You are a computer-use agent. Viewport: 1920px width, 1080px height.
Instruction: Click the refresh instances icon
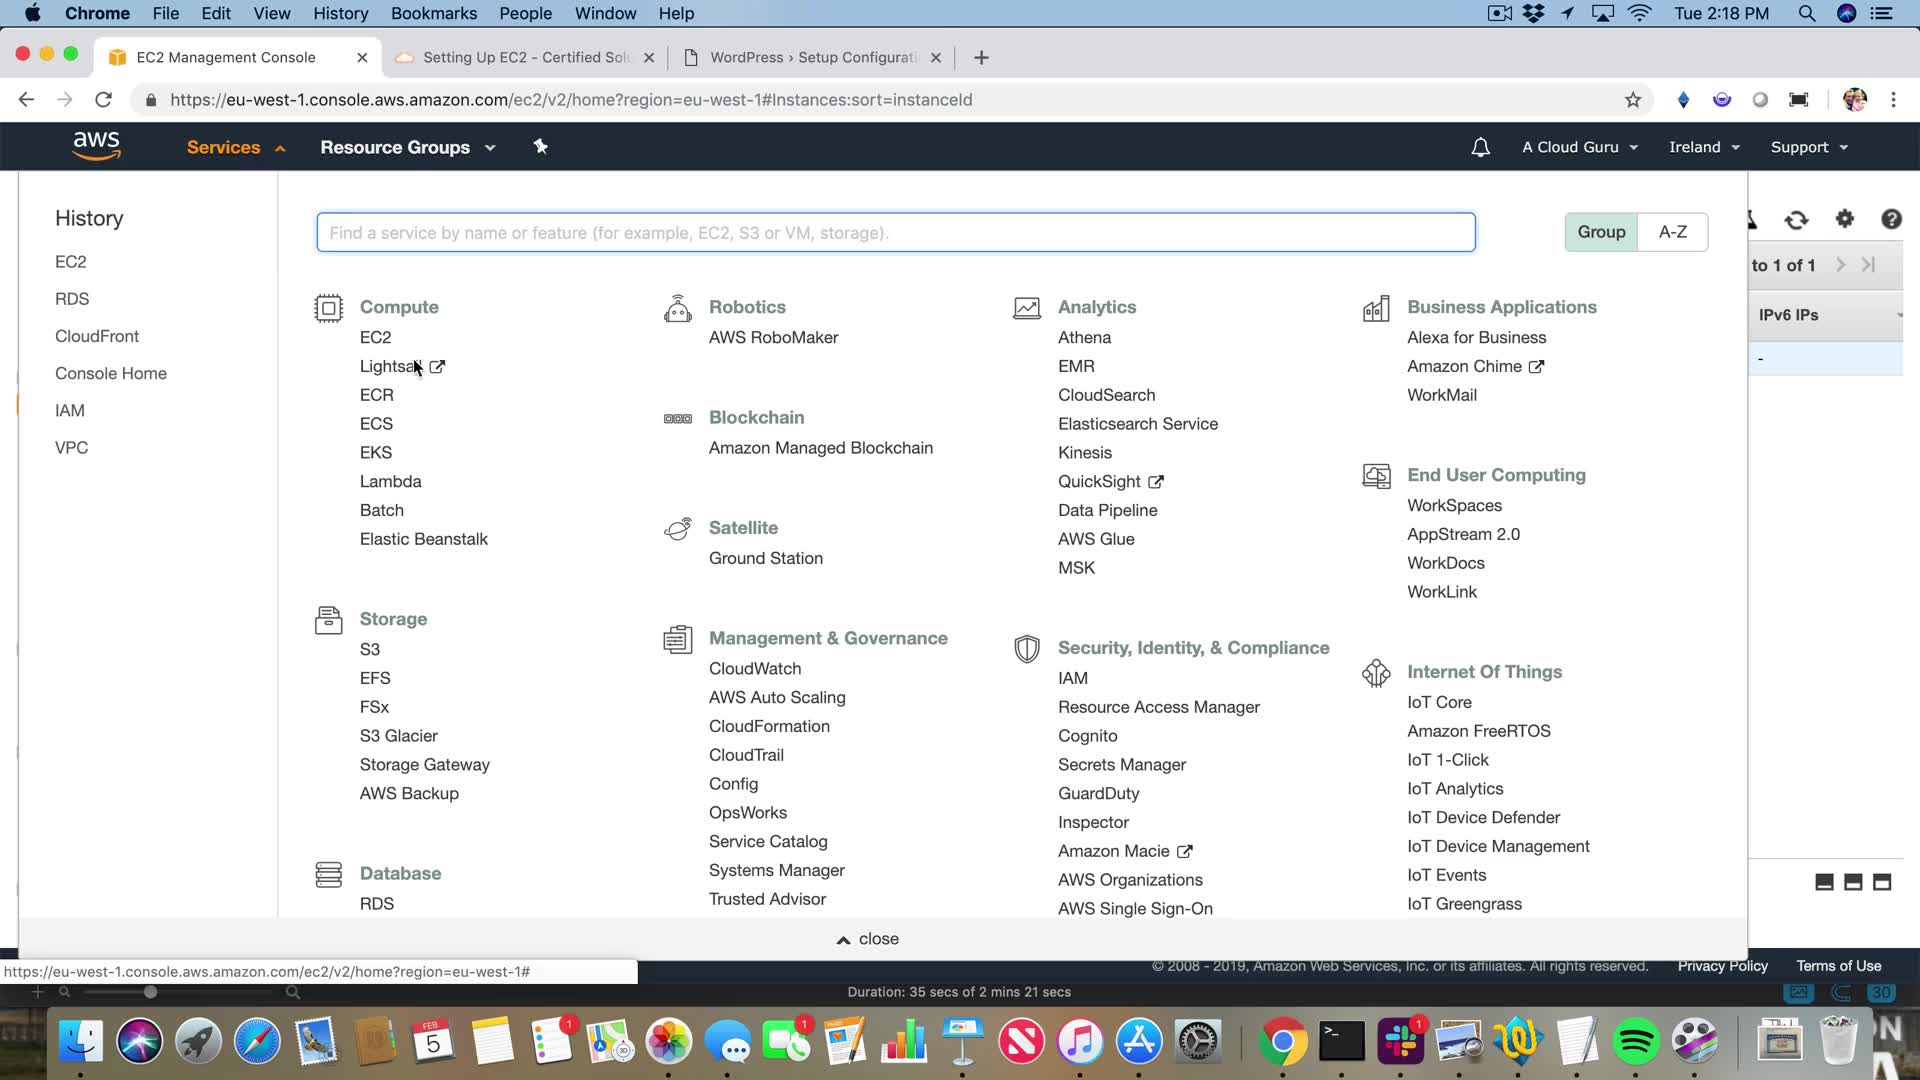[1796, 220]
